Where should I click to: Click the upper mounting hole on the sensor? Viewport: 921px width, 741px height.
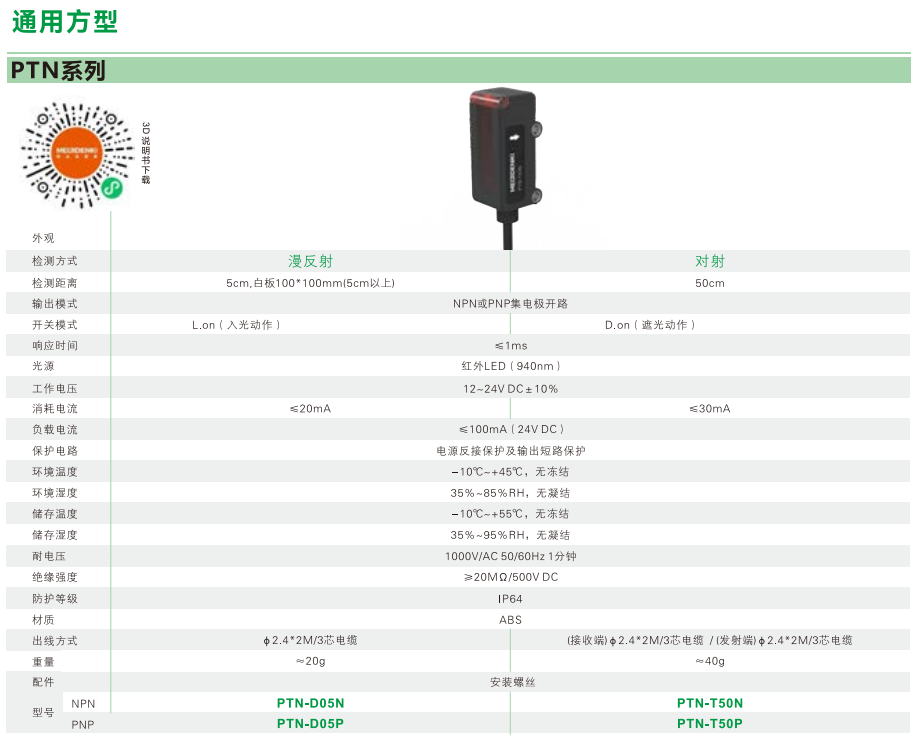pos(537,129)
